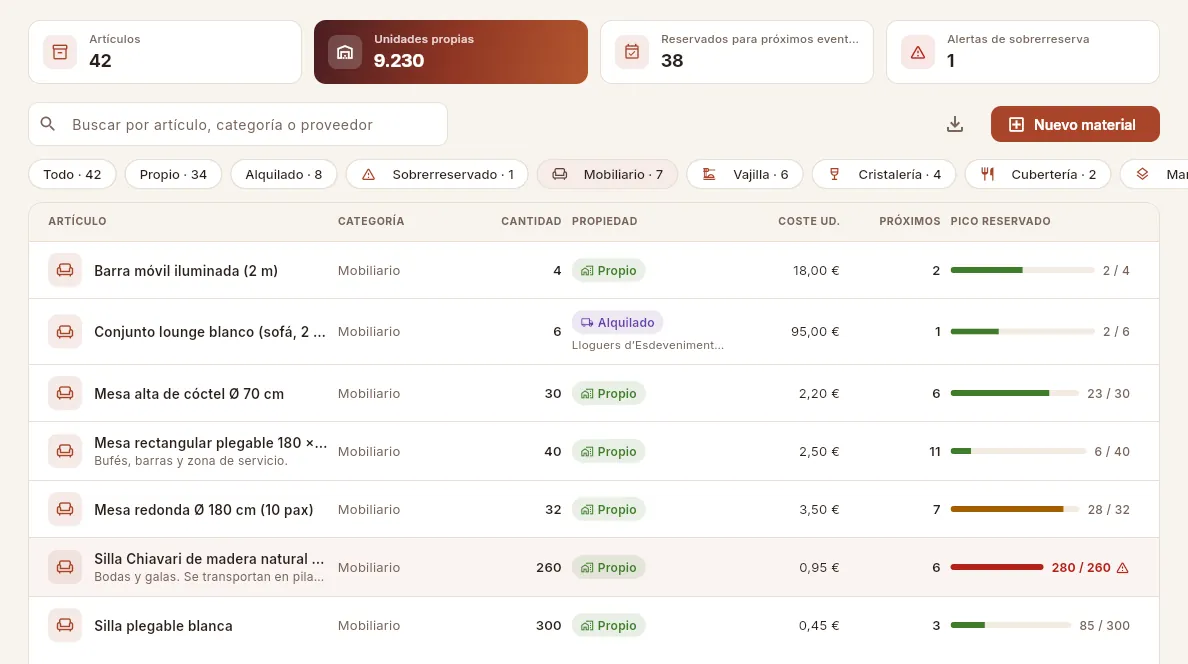Click the warning icon in Alertas de sobrerreserva card
Screen dimensions: 1188x664
click(918, 52)
